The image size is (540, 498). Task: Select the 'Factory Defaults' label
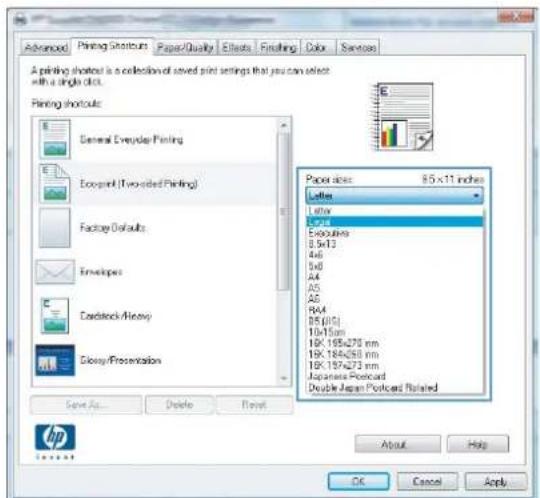[113, 228]
